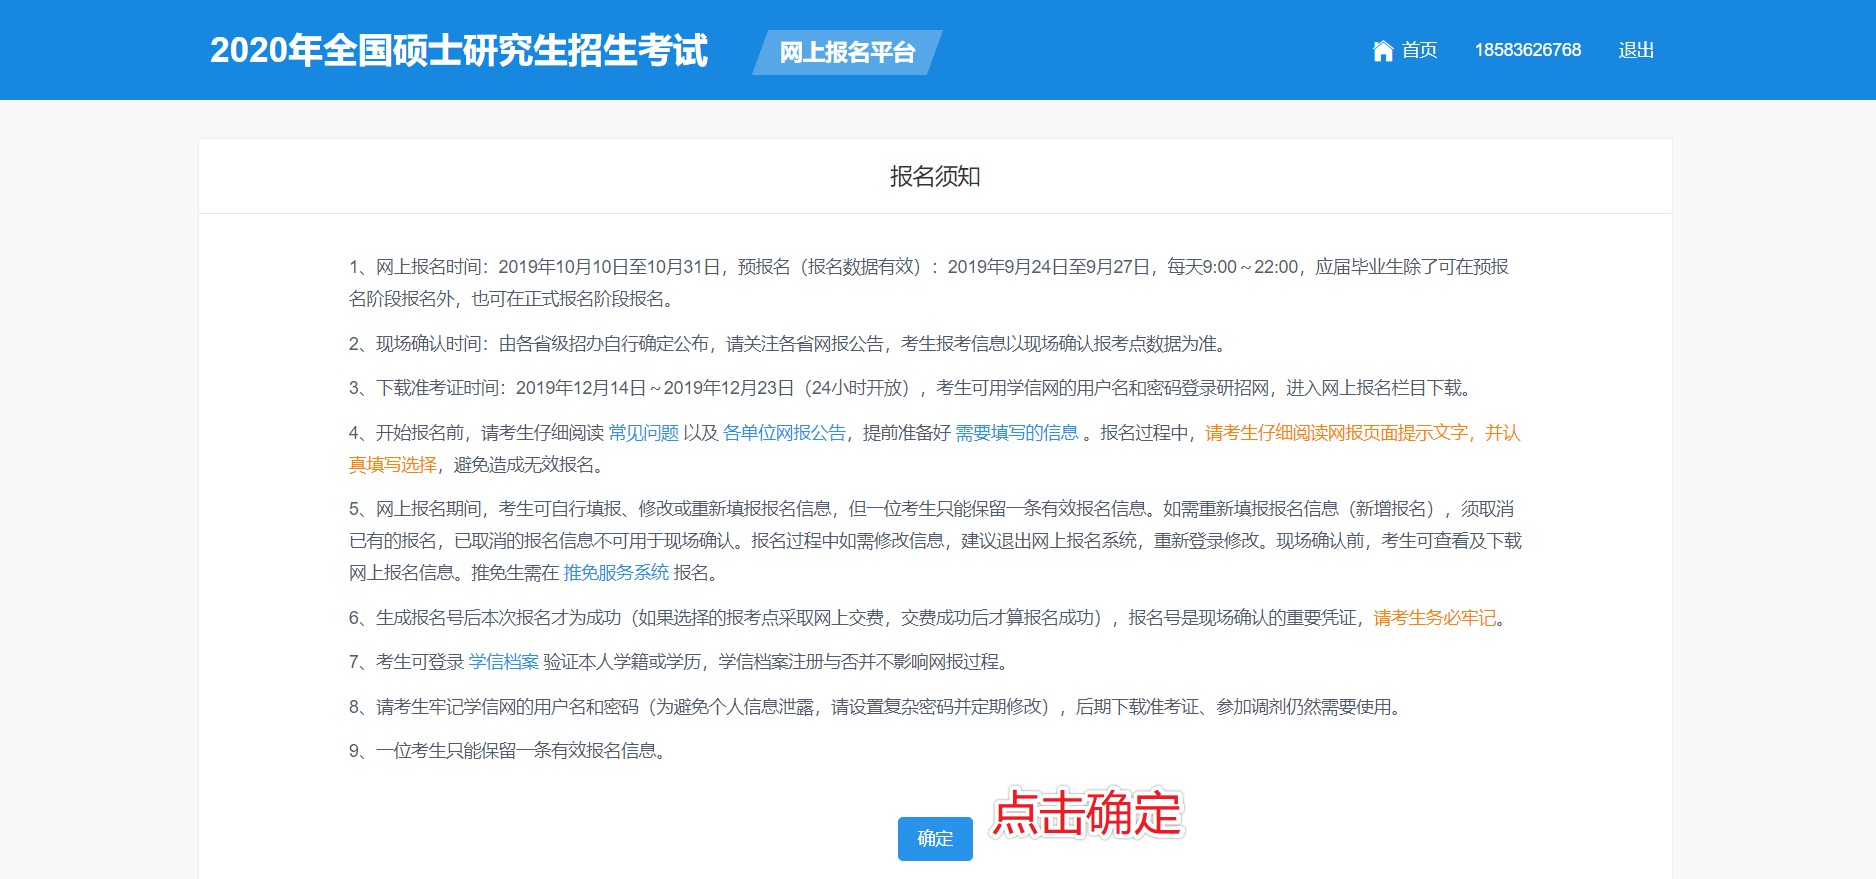1876x879 pixels.
Task: Click item 3 about 下载准考证时间
Action: coord(909,388)
